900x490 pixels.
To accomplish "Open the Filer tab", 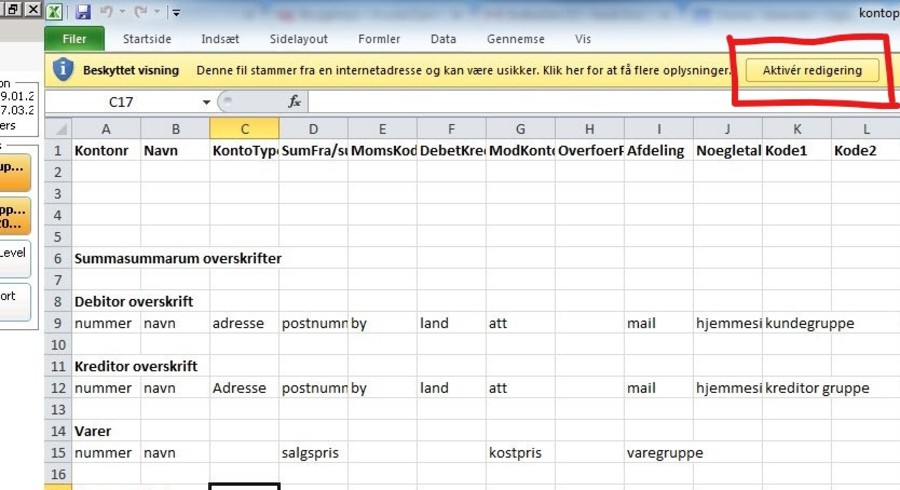I will [x=75, y=39].
